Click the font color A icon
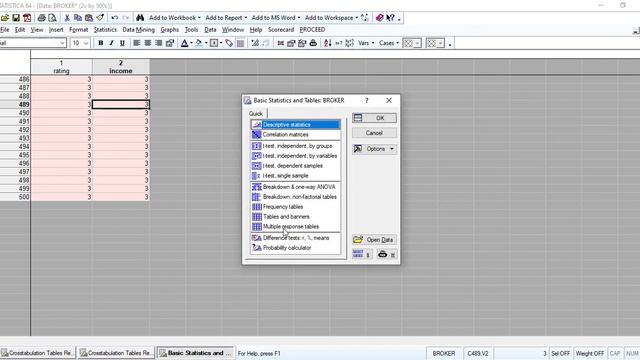Image resolution: width=640 pixels, height=360 pixels. tap(184, 43)
